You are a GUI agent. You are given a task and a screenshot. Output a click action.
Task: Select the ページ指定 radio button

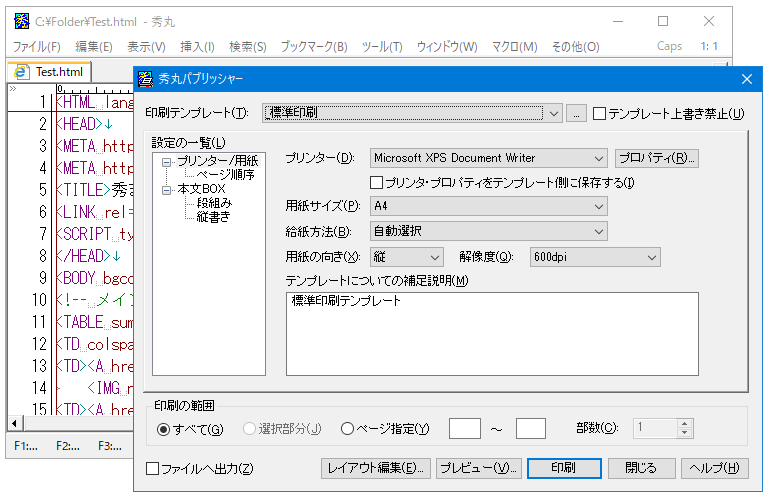pyautogui.click(x=348, y=429)
